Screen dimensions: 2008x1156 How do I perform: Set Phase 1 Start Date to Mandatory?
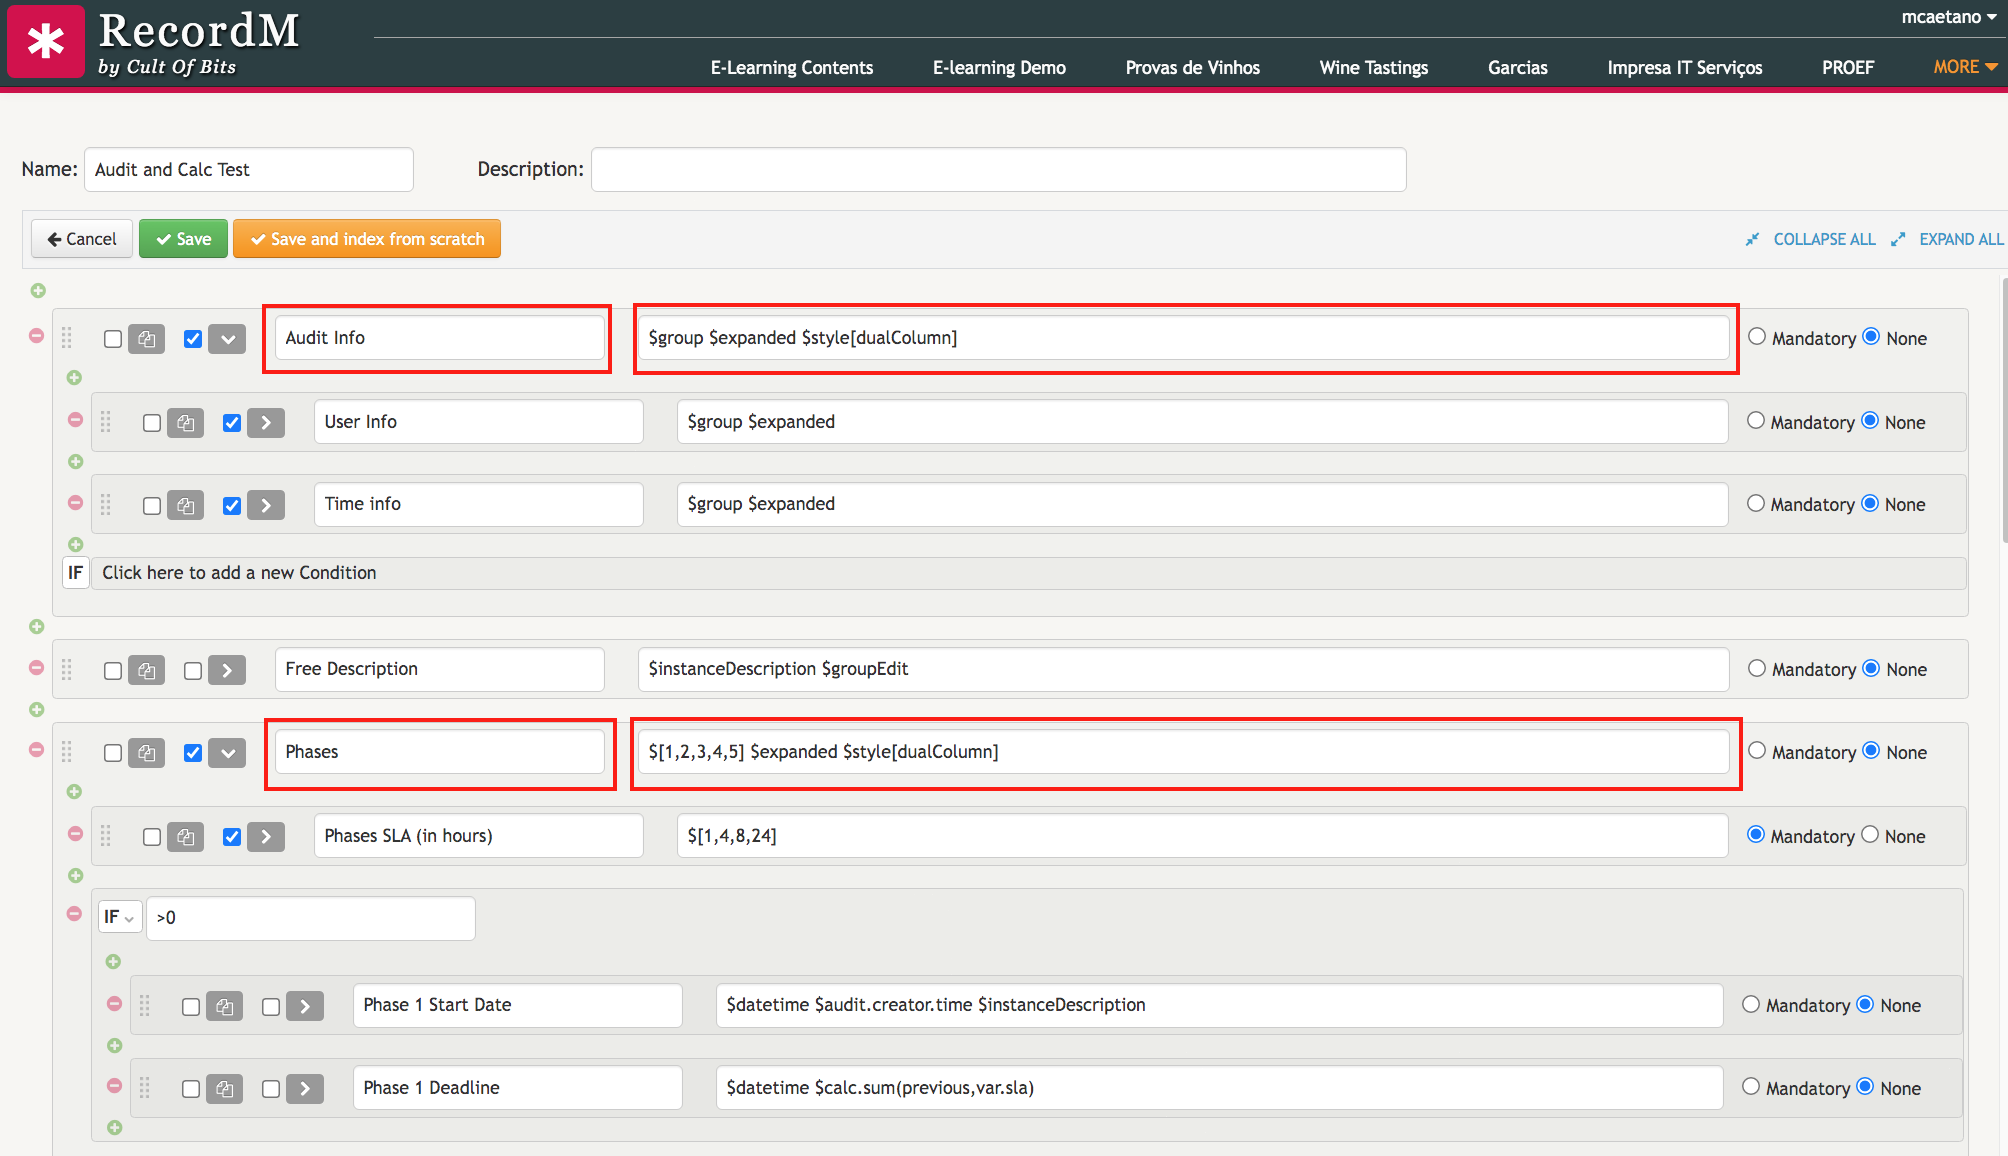click(1751, 1004)
